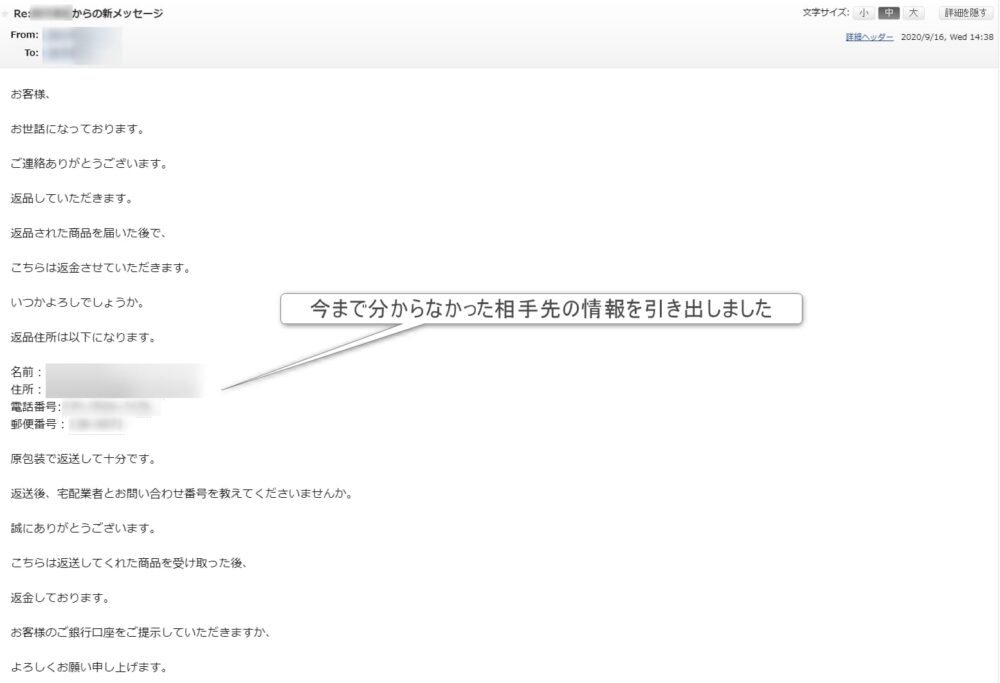
Task: Click the line いつかよろしでしょうか。
Action: tap(78, 302)
